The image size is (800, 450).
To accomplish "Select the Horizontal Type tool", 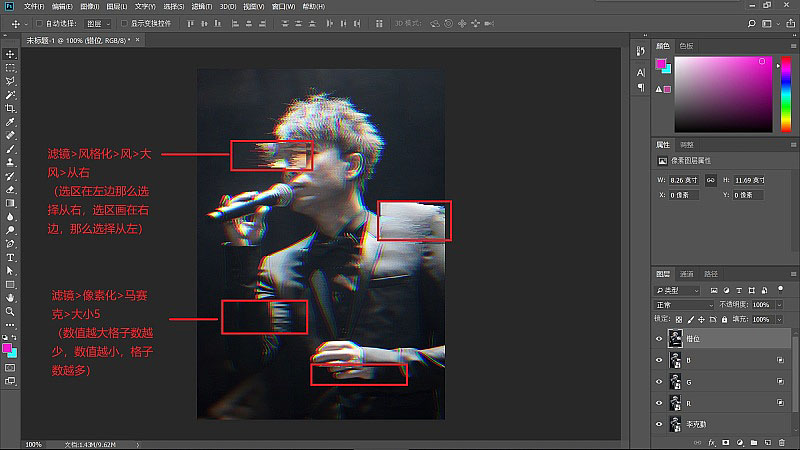I will (x=10, y=257).
